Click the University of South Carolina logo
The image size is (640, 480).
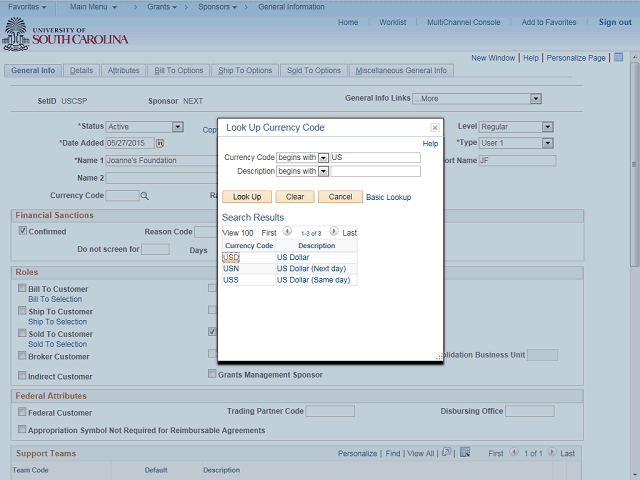point(66,33)
